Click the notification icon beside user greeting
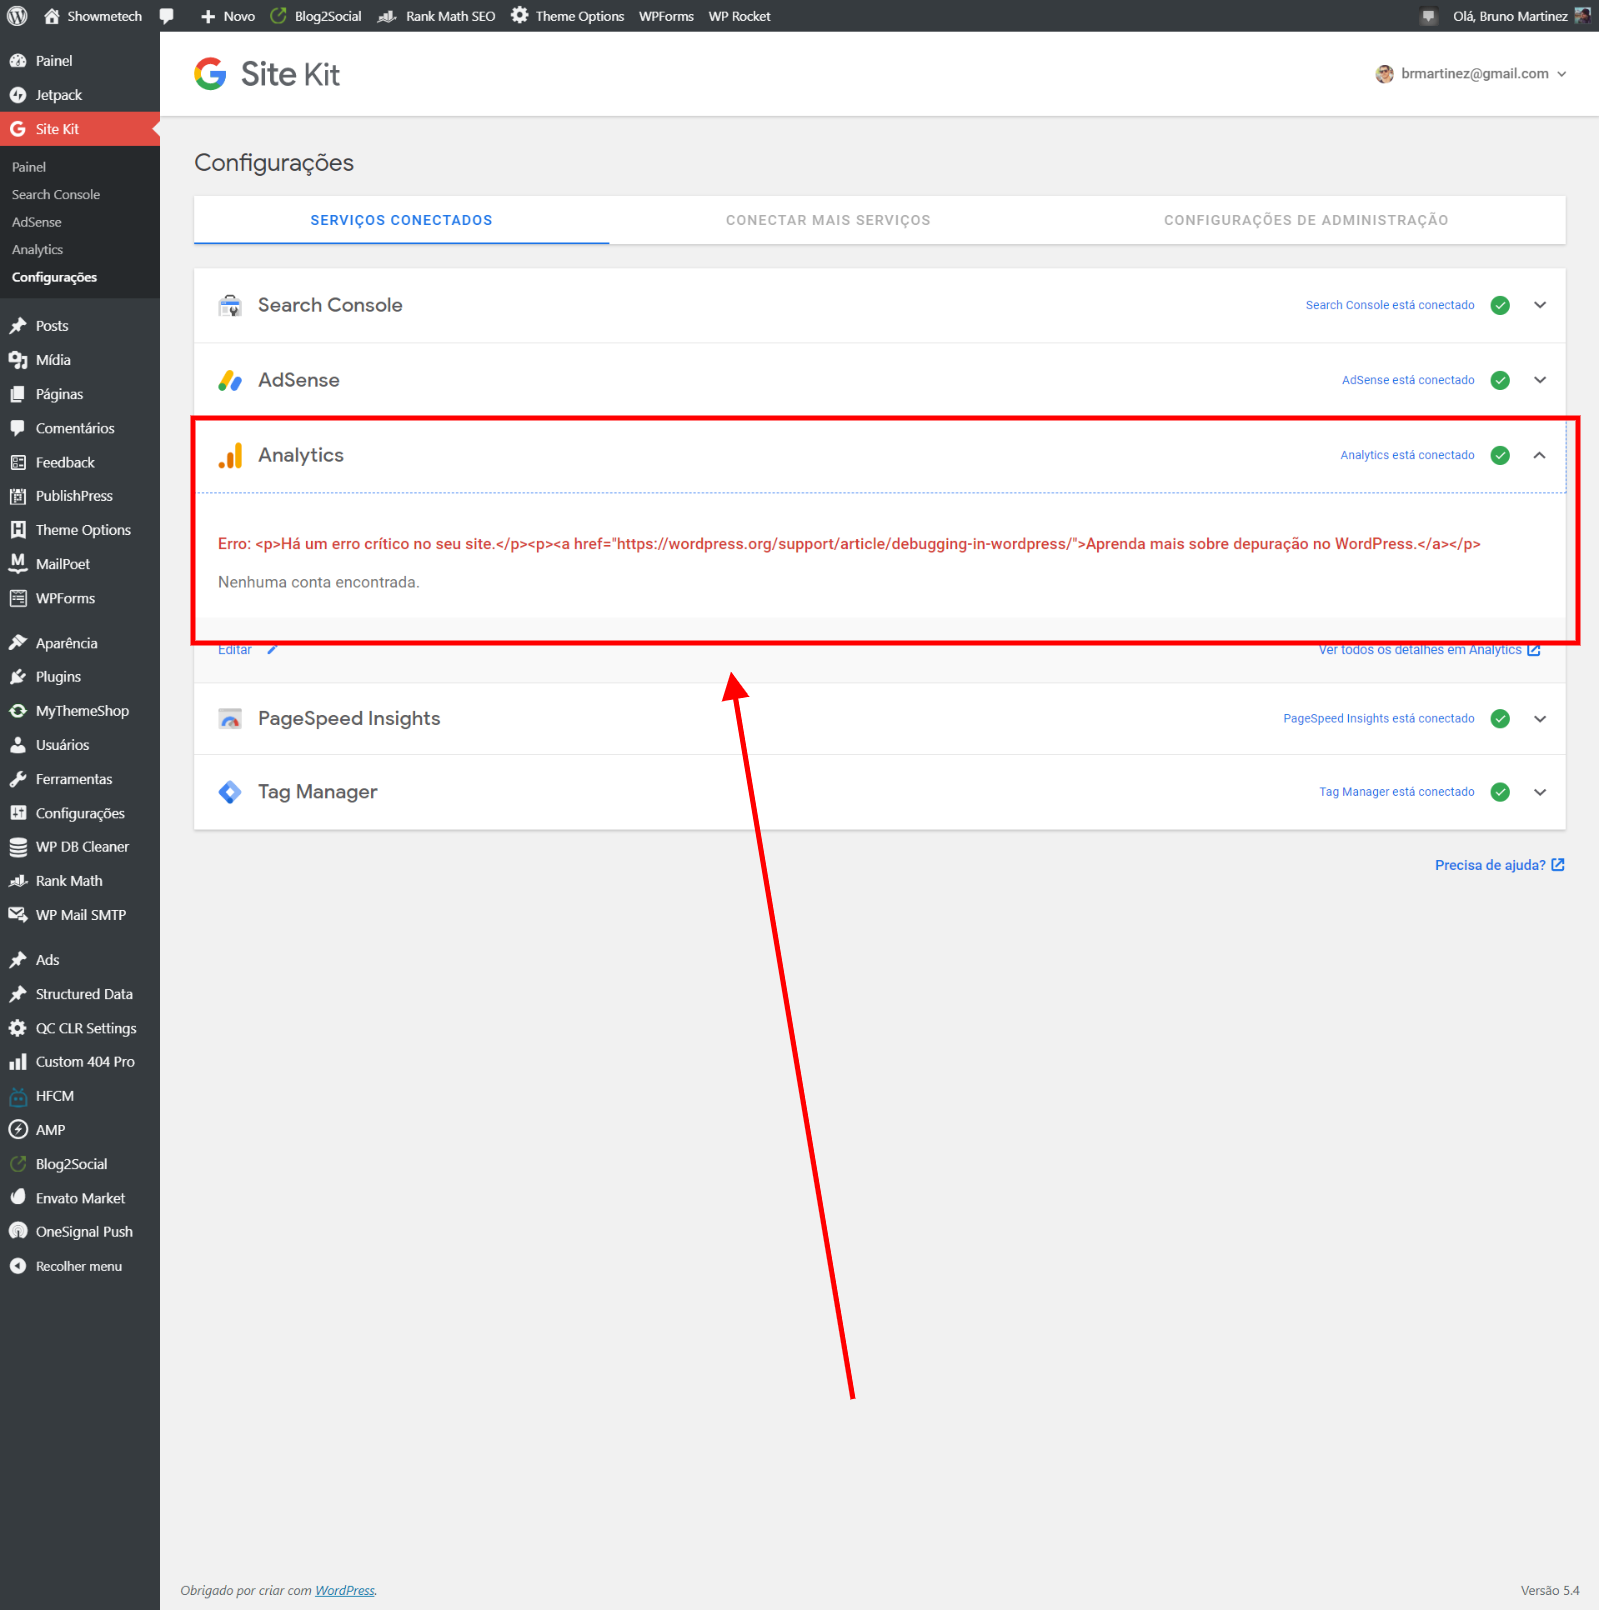 1428,16
